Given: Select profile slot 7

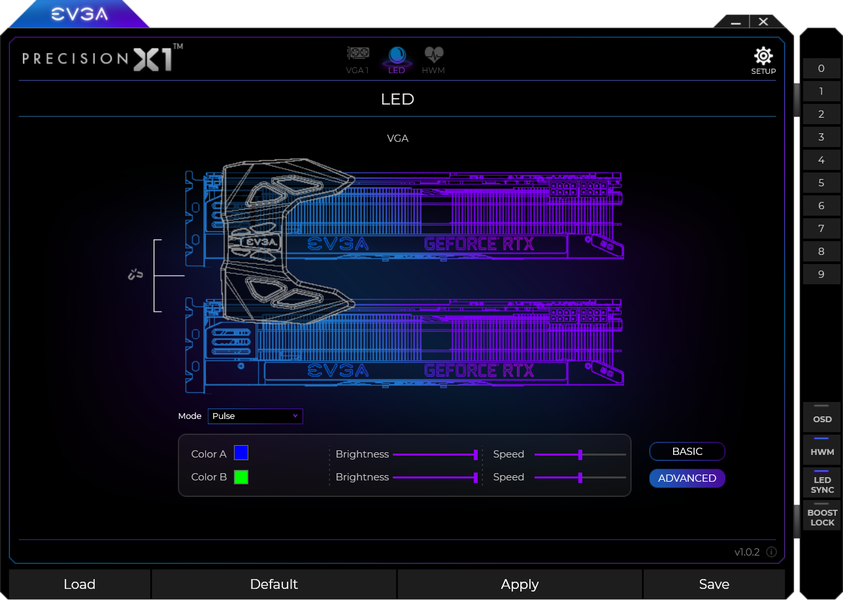Looking at the screenshot, I should [821, 228].
